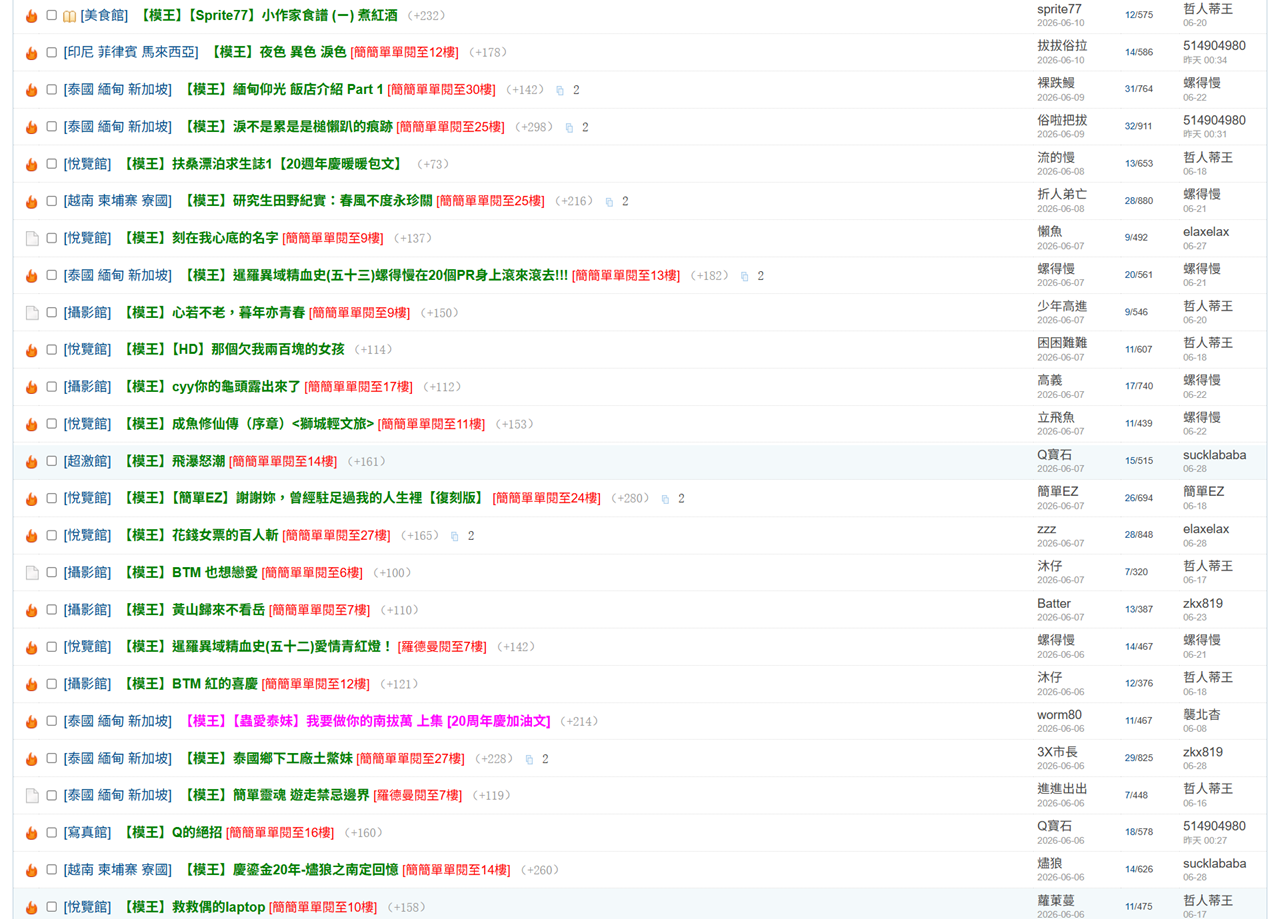This screenshot has height=919, width=1280.
Task: Click flame icon of 黃山歸來不看岳 thread
Action: click(x=31, y=610)
